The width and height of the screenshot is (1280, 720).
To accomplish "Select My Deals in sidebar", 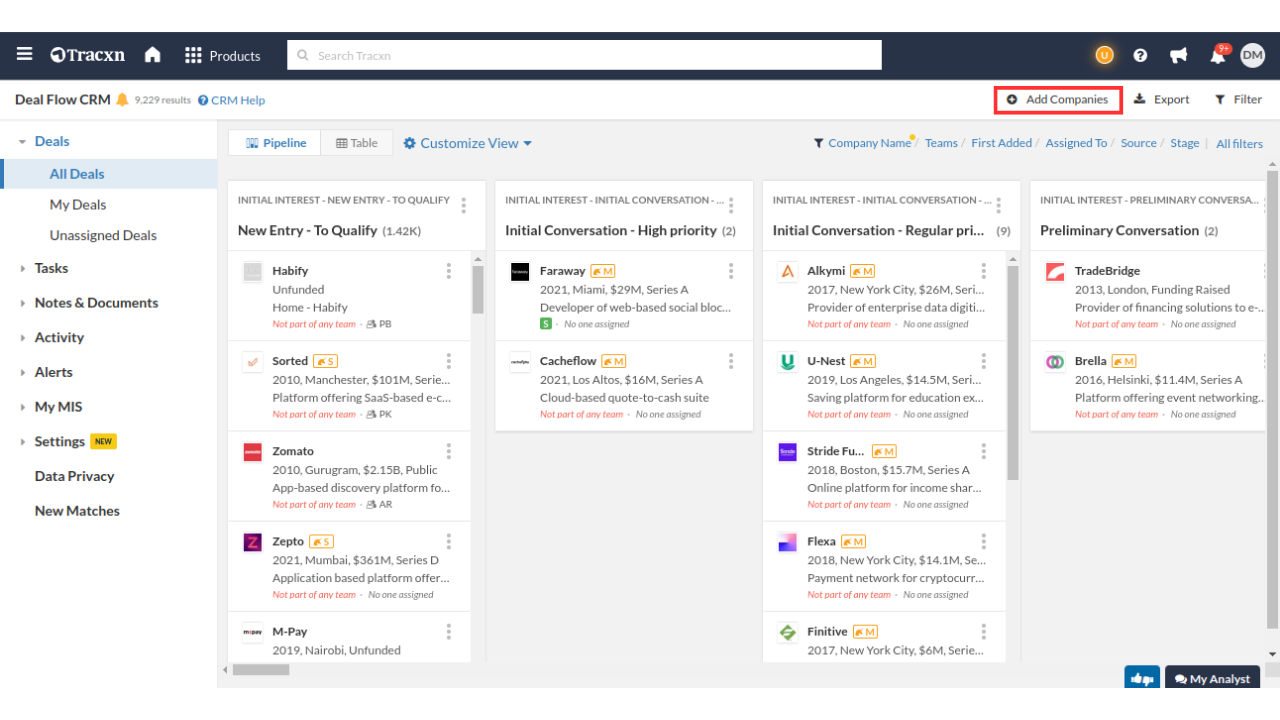I will click(78, 205).
